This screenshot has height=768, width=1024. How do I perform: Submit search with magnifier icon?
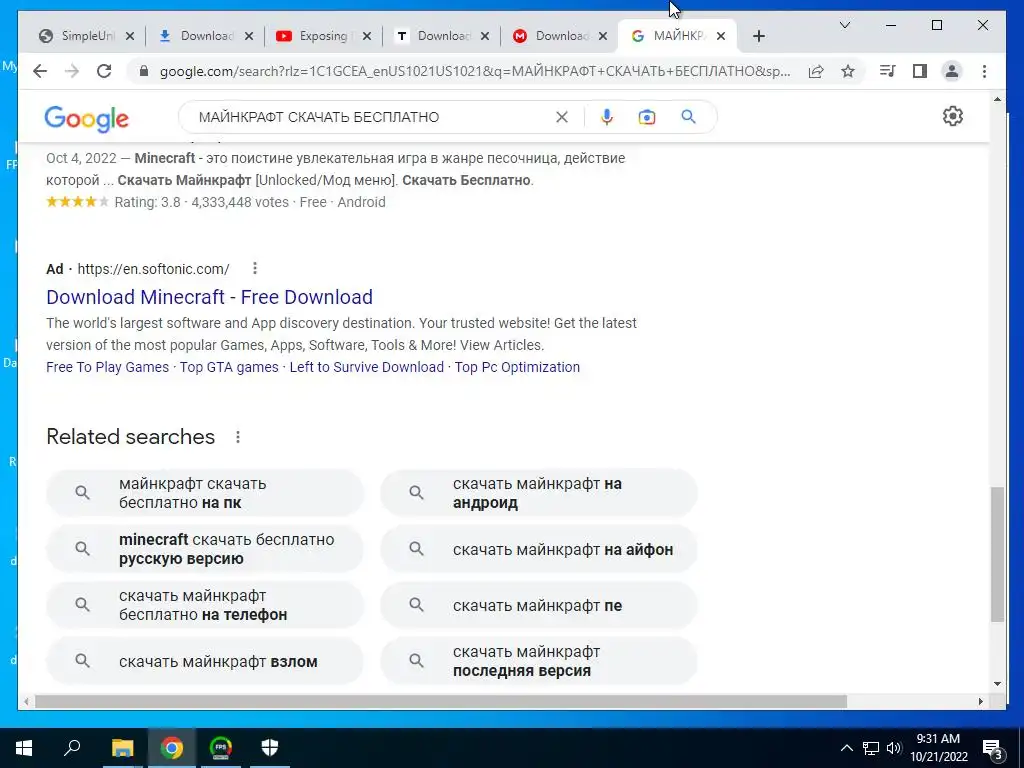tap(688, 117)
